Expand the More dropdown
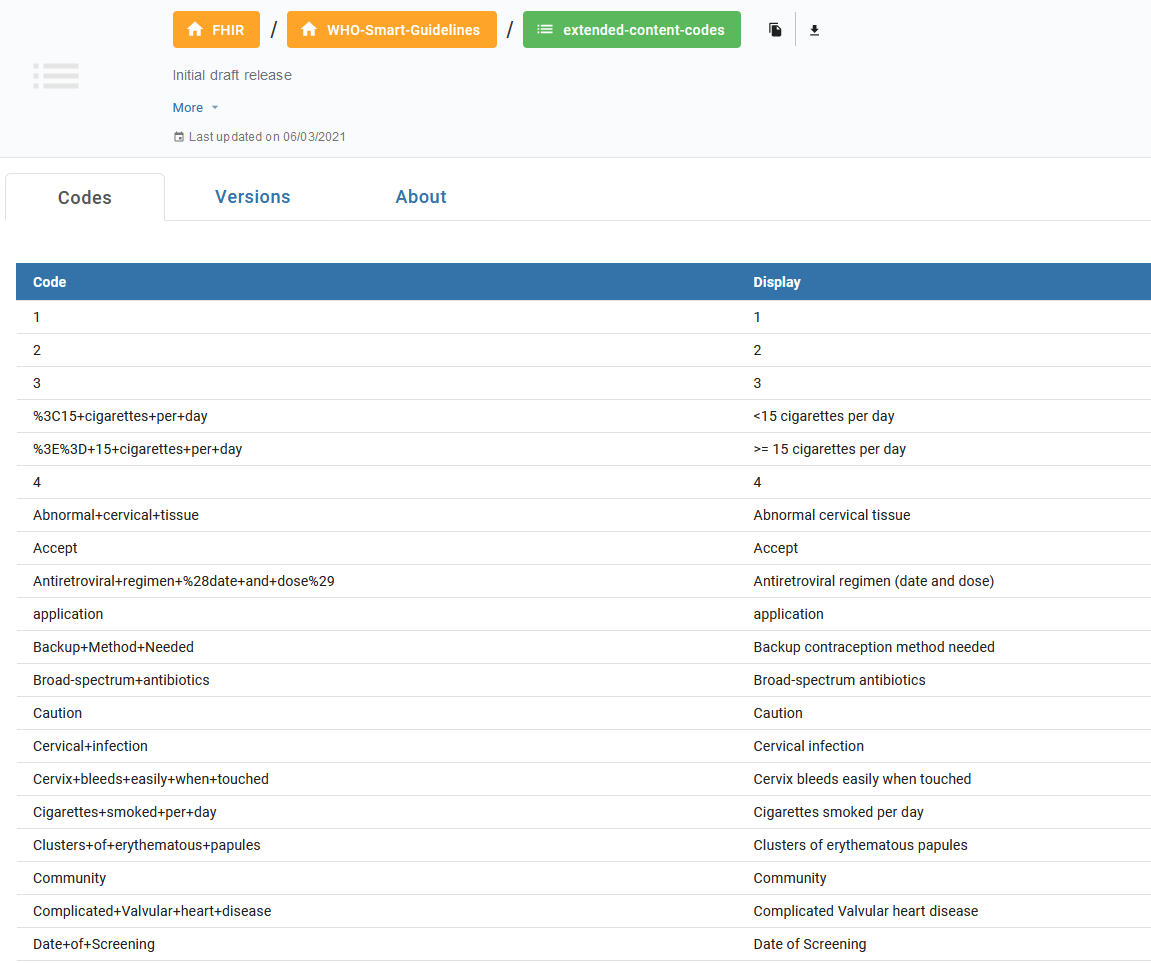1151x963 pixels. click(195, 108)
